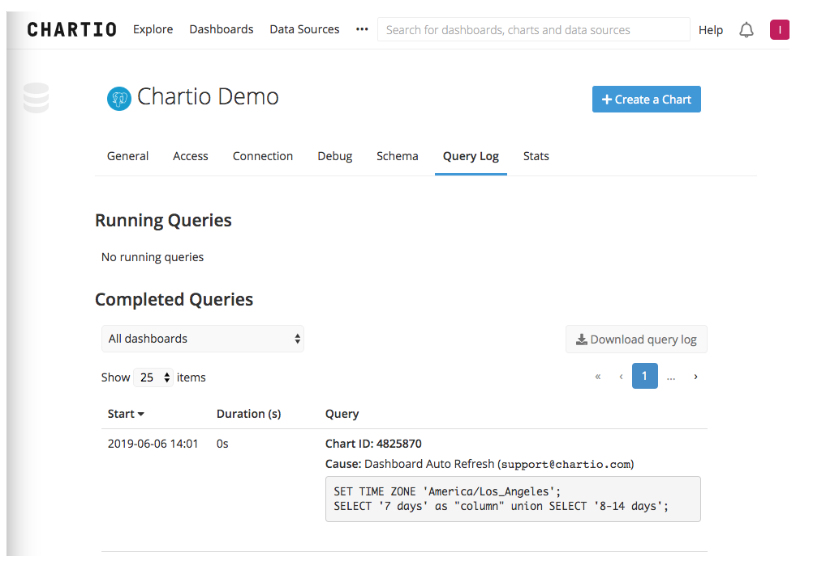The width and height of the screenshot is (817, 570).
Task: Switch to the Connection tab
Action: [263, 156]
